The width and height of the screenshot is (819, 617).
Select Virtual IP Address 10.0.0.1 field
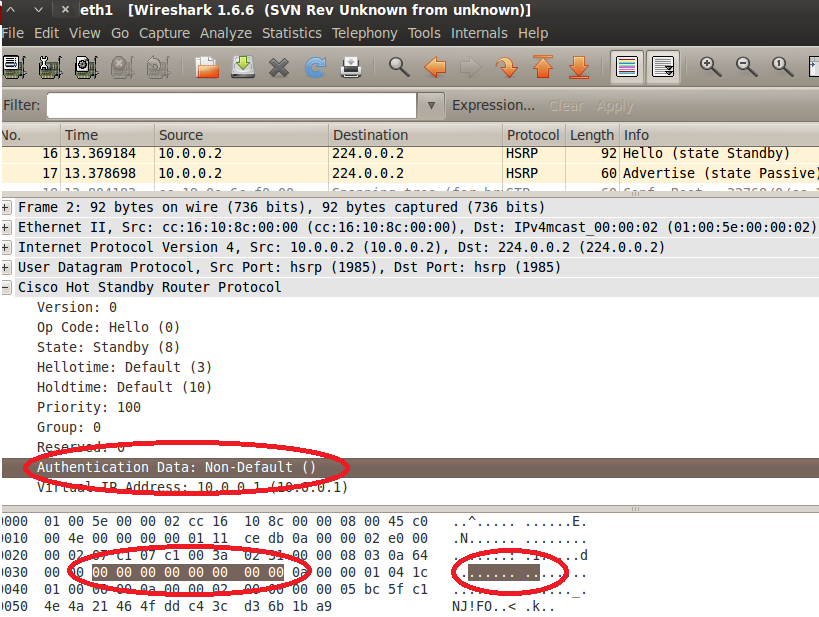pos(192,487)
